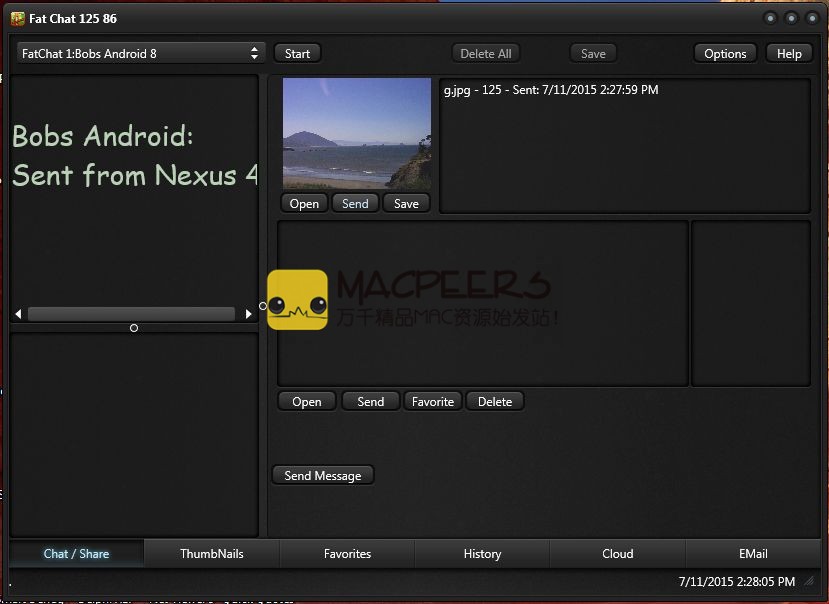Click the top toolbar Save button
Viewport: 829px width, 604px height.
593,53
